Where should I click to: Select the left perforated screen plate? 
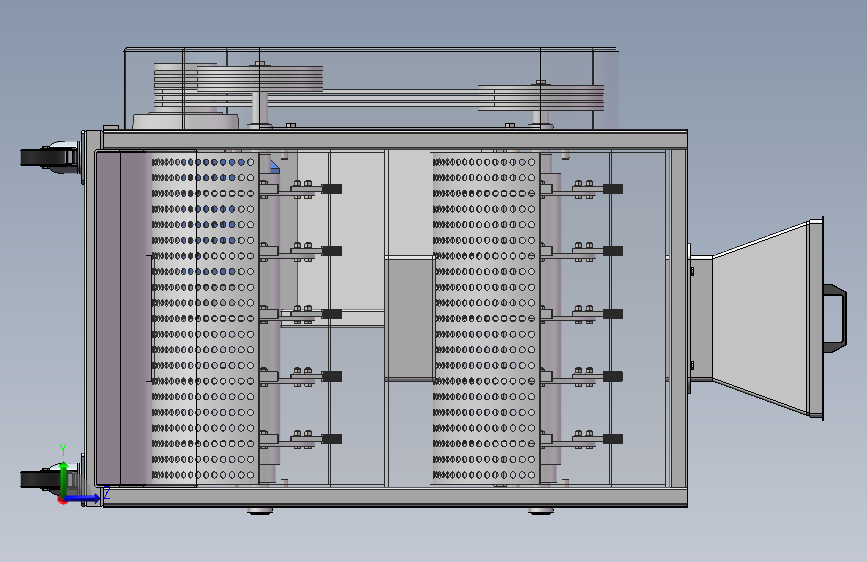coord(205,318)
